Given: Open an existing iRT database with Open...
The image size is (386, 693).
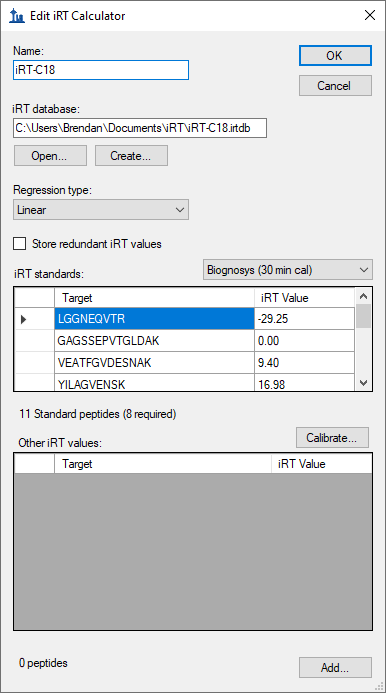Looking at the screenshot, I should 50,156.
